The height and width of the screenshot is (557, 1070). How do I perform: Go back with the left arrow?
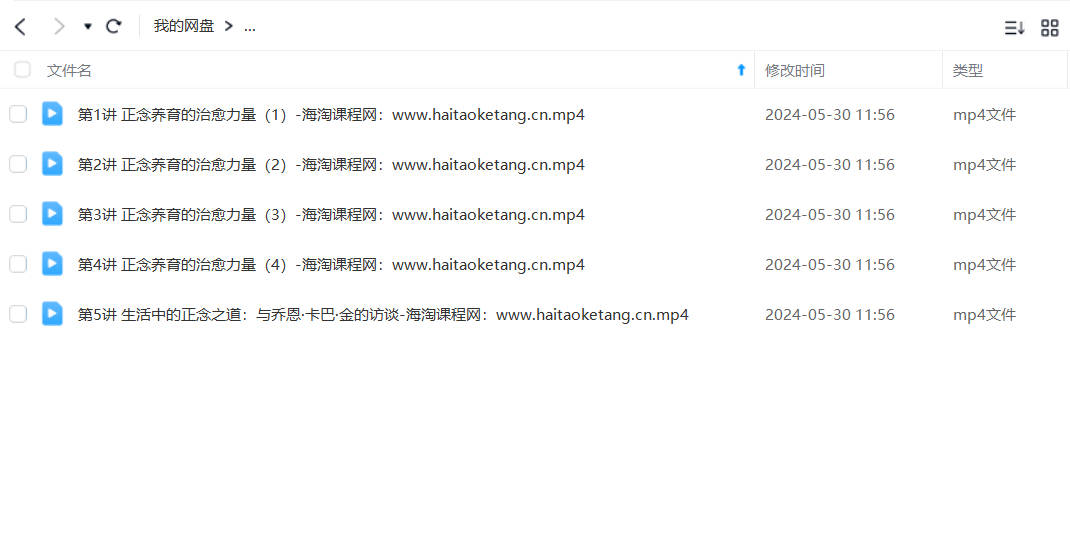pyautogui.click(x=20, y=27)
